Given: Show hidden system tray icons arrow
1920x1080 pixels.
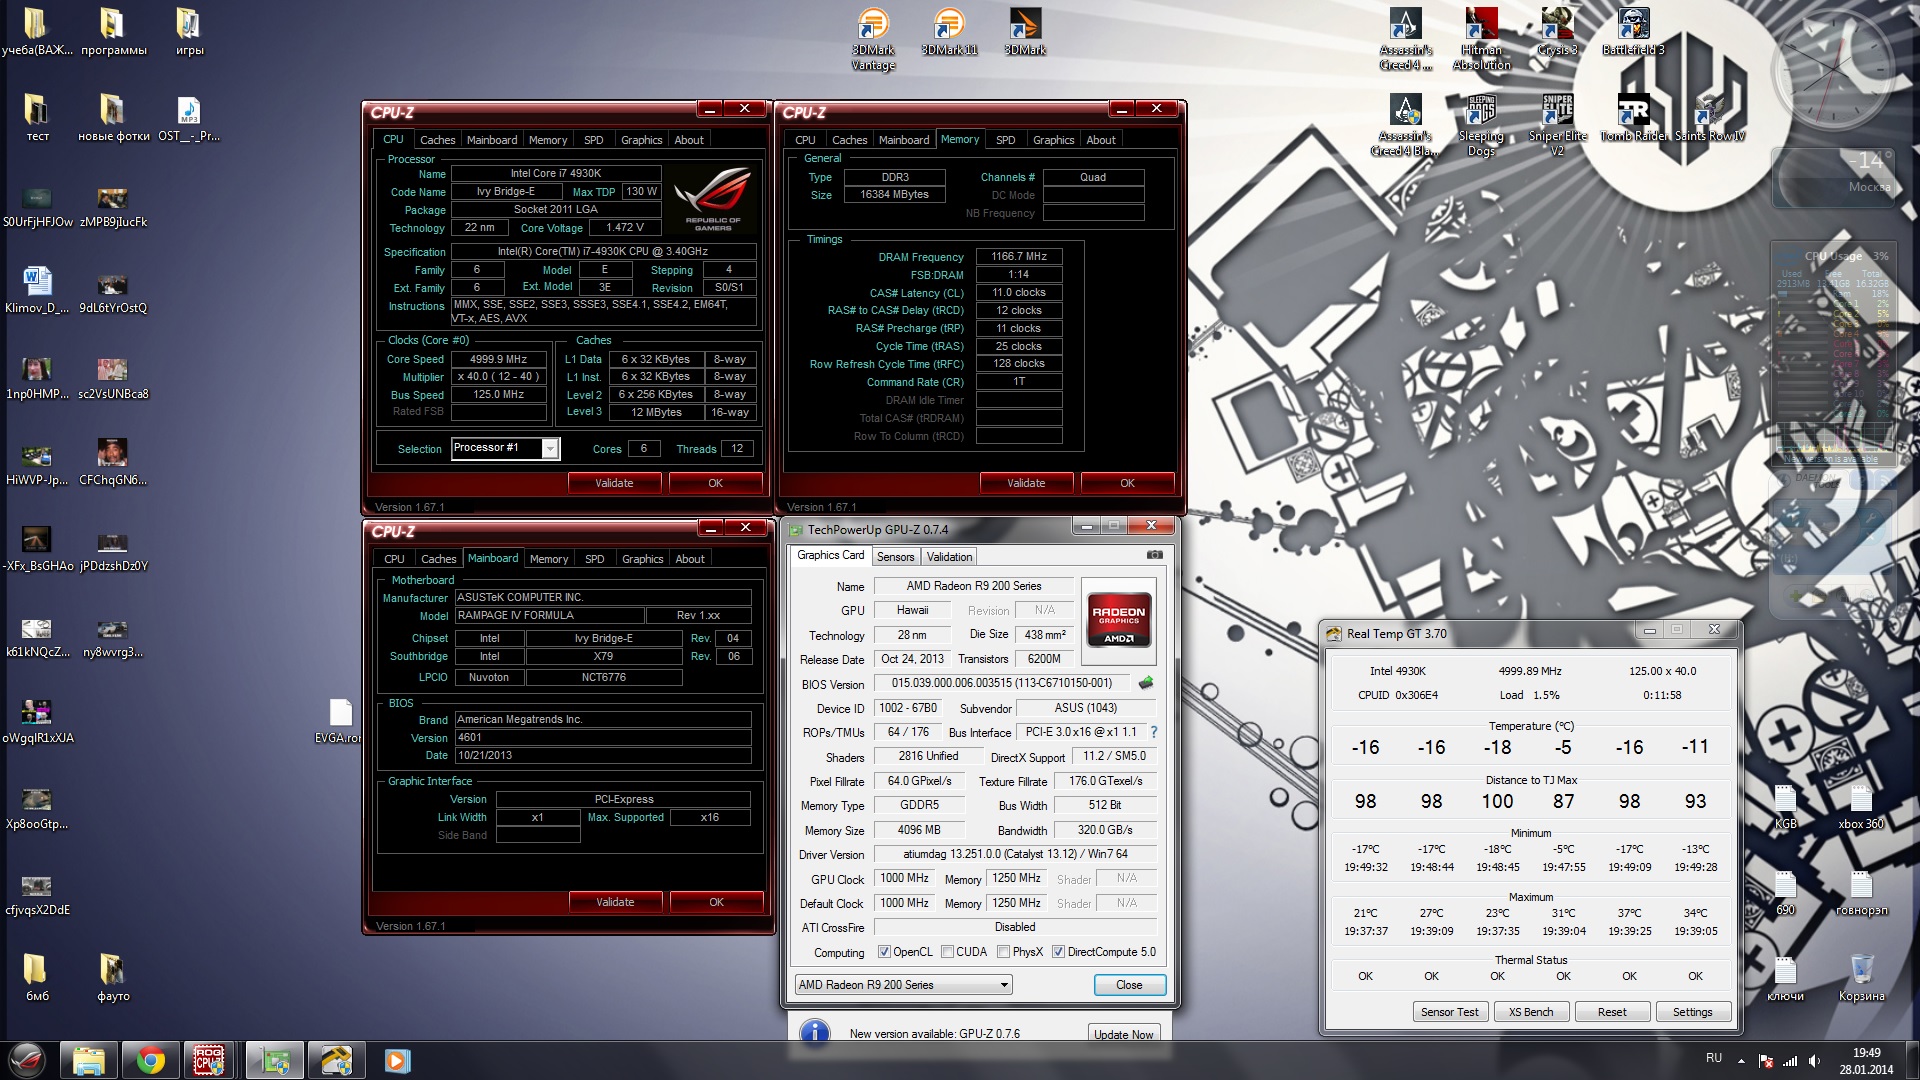Looking at the screenshot, I should [x=1741, y=1060].
